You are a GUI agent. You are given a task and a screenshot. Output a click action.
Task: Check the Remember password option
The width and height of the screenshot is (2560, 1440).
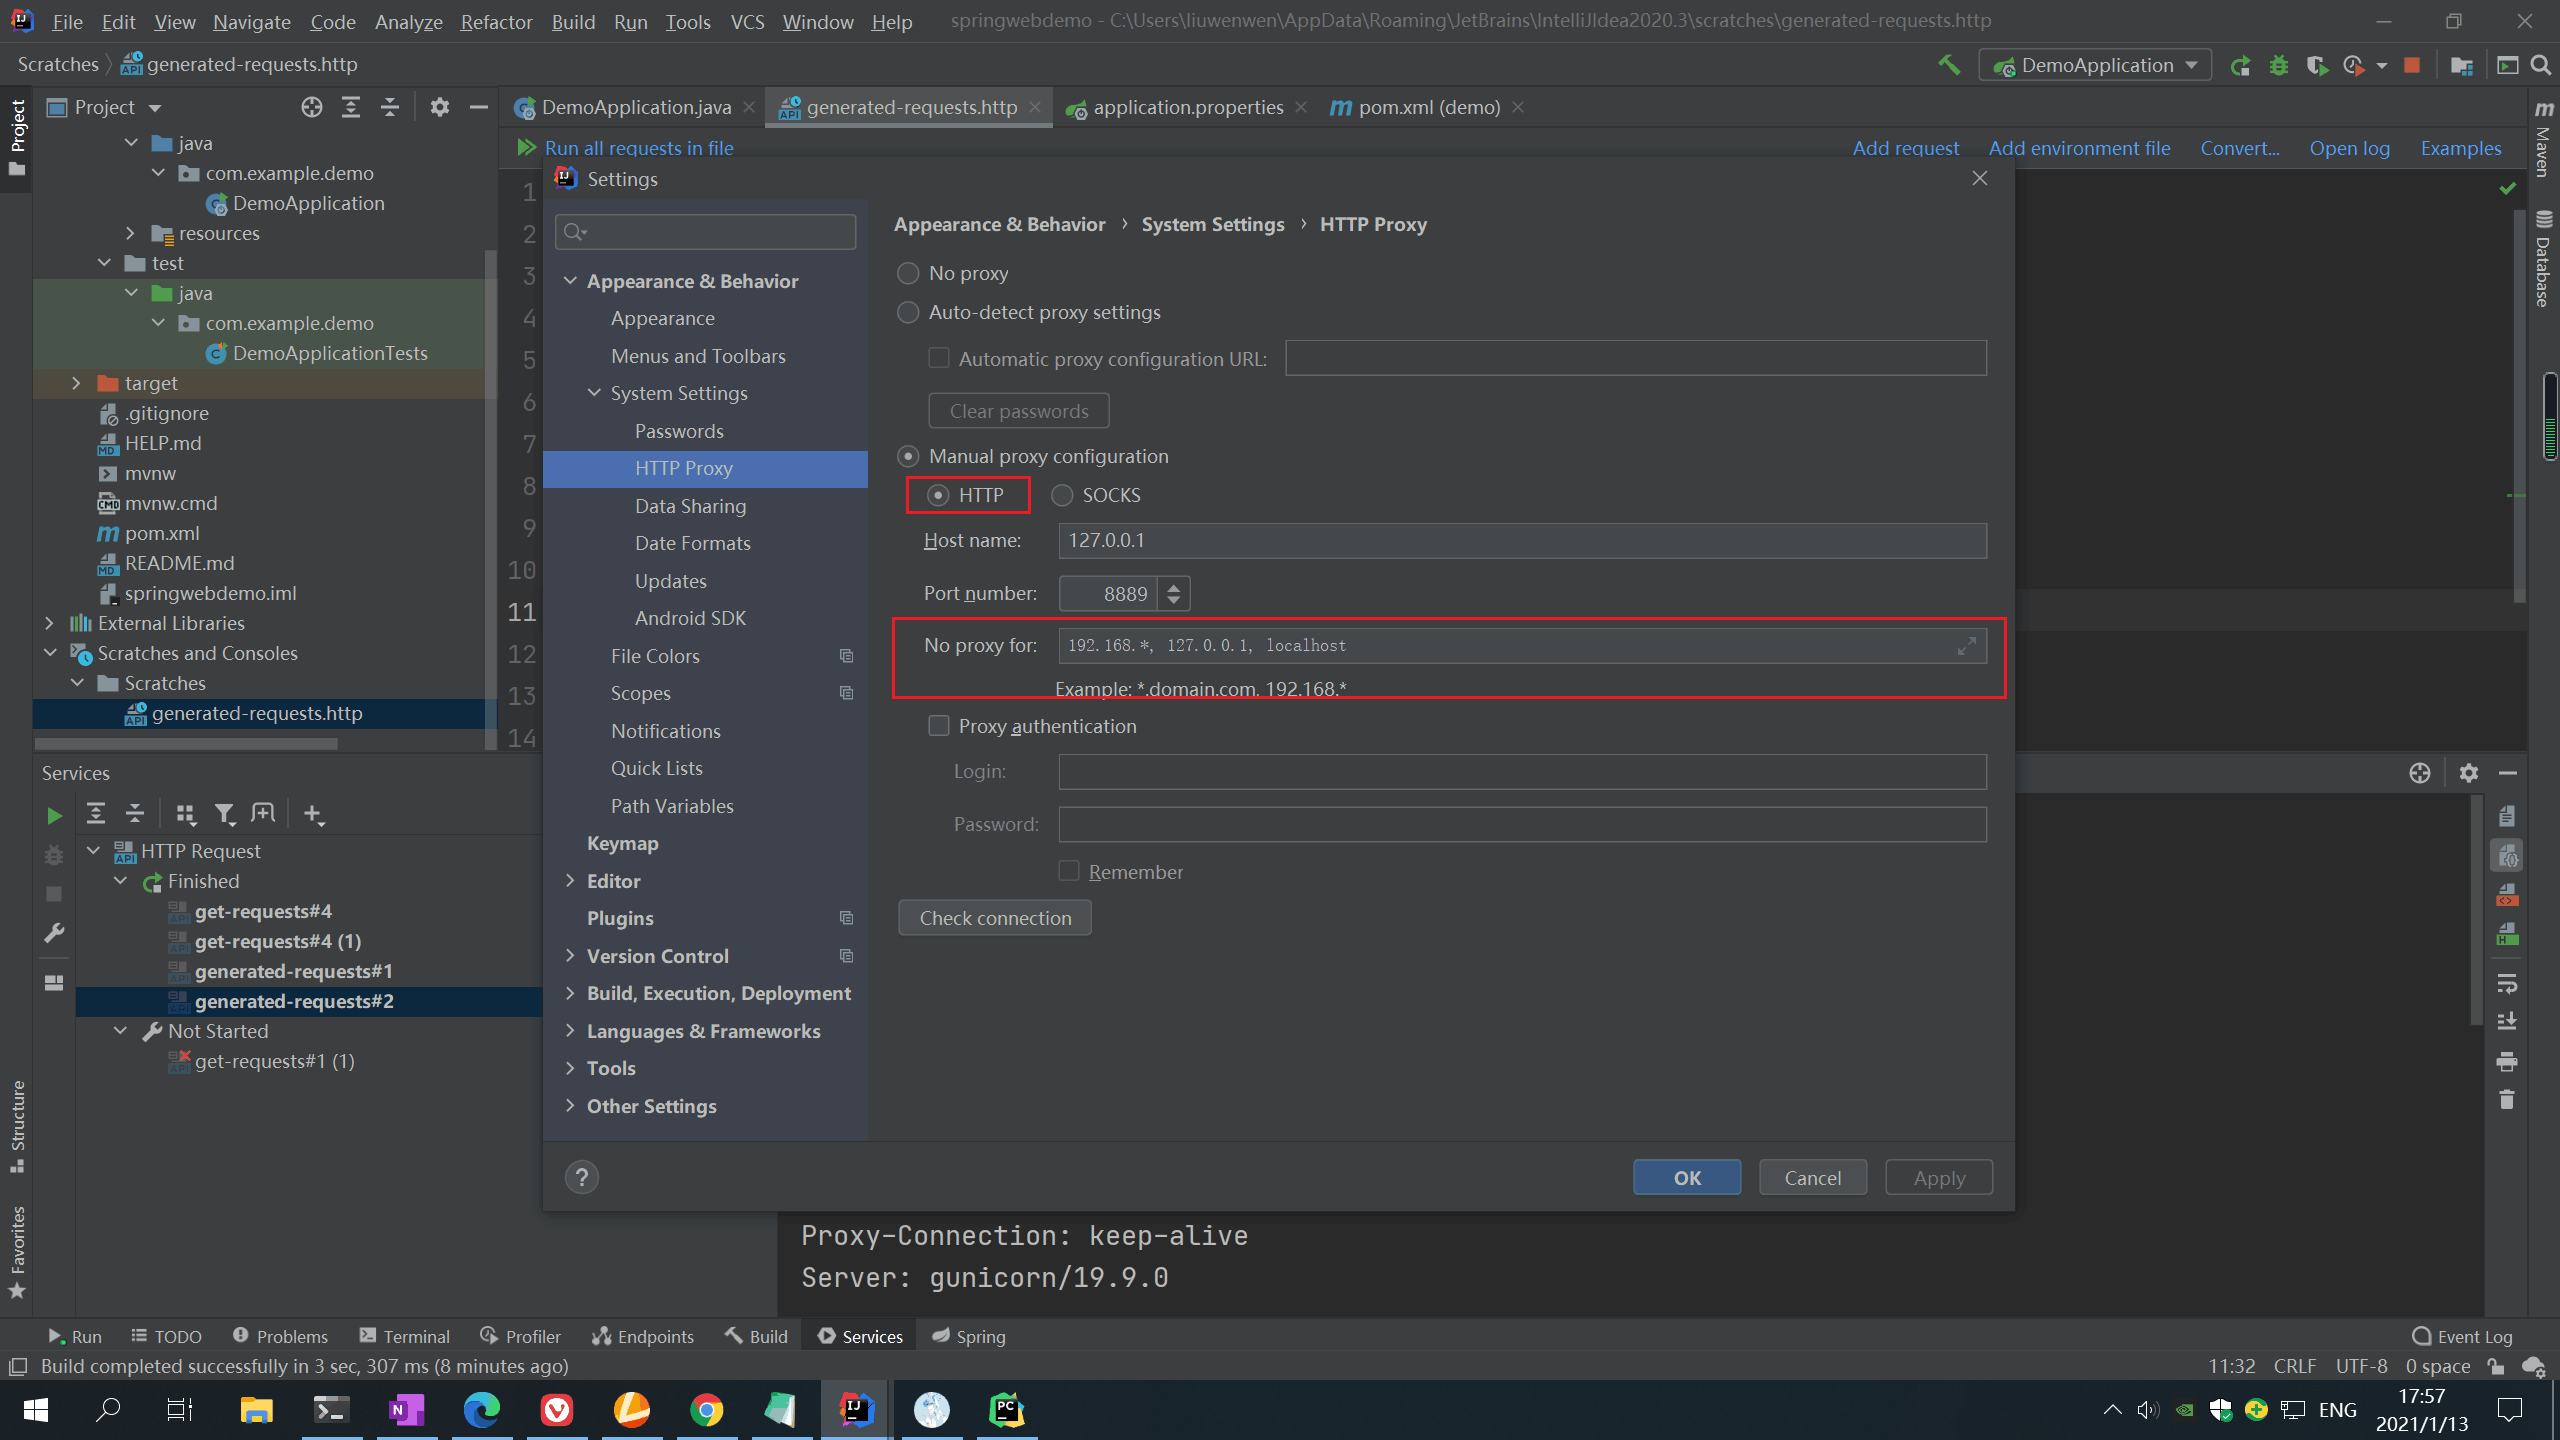click(x=1068, y=871)
